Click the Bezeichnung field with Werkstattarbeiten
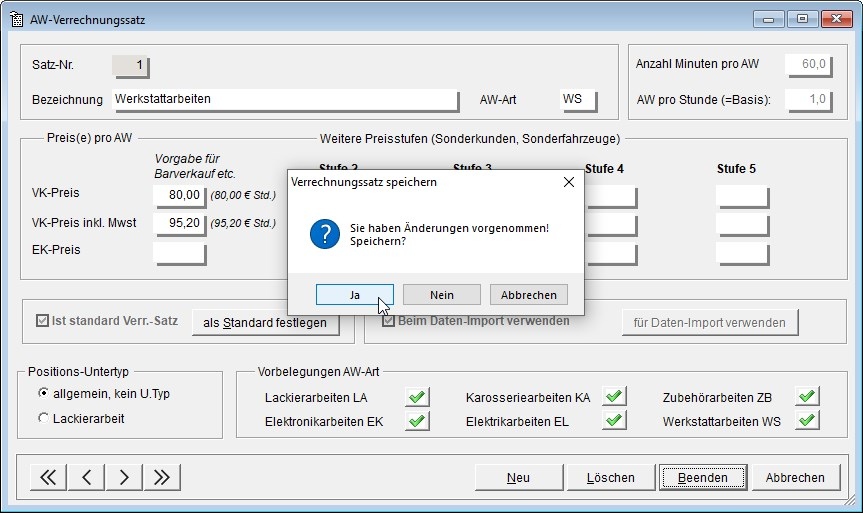This screenshot has width=863, height=513. tap(285, 101)
